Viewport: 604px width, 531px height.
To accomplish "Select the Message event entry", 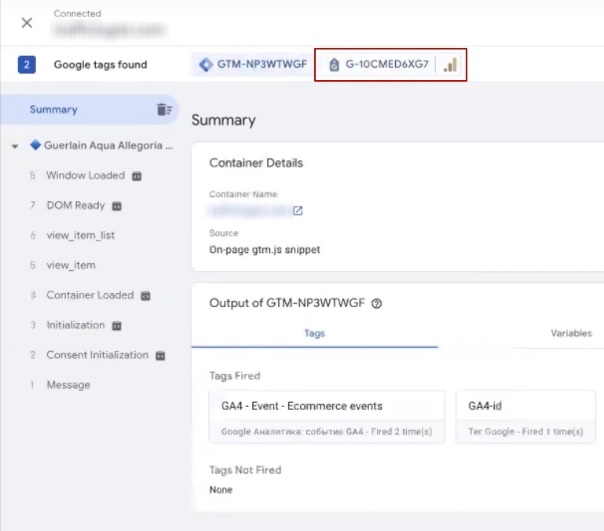I will [68, 385].
